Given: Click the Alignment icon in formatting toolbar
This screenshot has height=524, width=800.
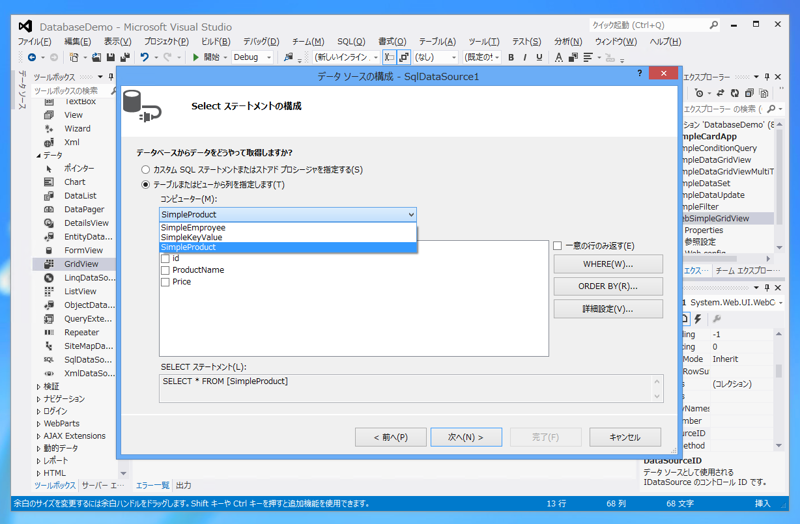Looking at the screenshot, I should (588, 58).
